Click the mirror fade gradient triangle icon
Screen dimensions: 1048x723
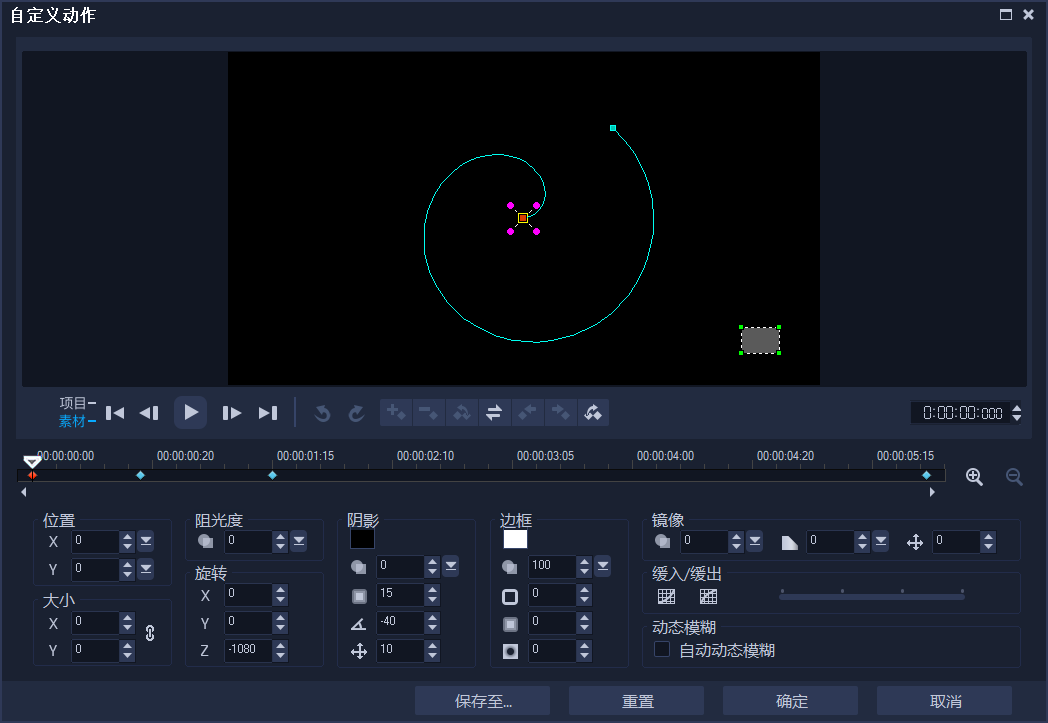789,542
